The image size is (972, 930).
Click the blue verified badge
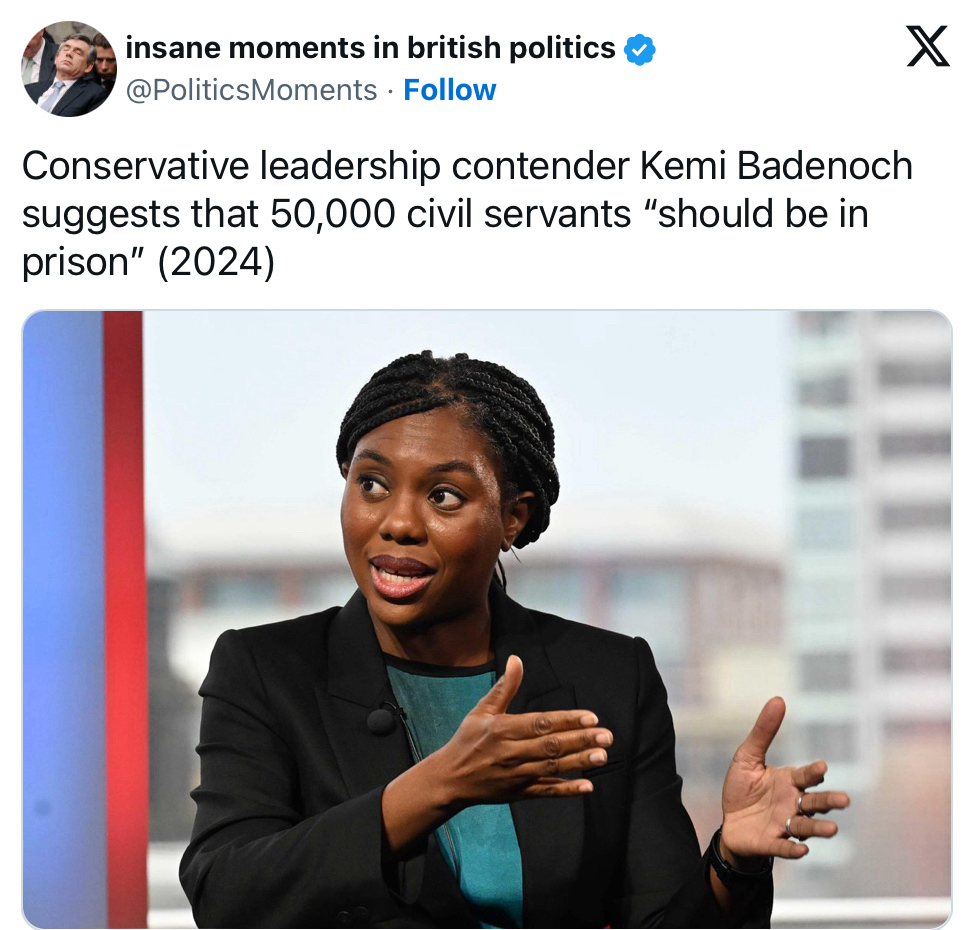[640, 48]
